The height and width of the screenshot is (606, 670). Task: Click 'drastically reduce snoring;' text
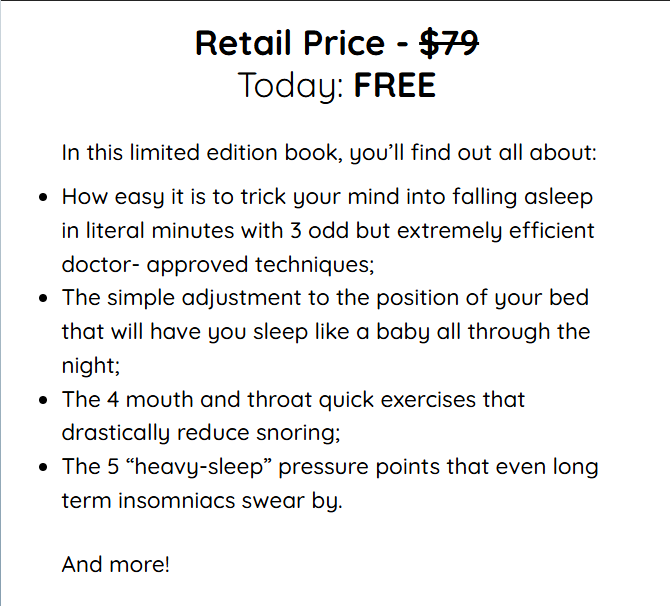pyautogui.click(x=201, y=433)
